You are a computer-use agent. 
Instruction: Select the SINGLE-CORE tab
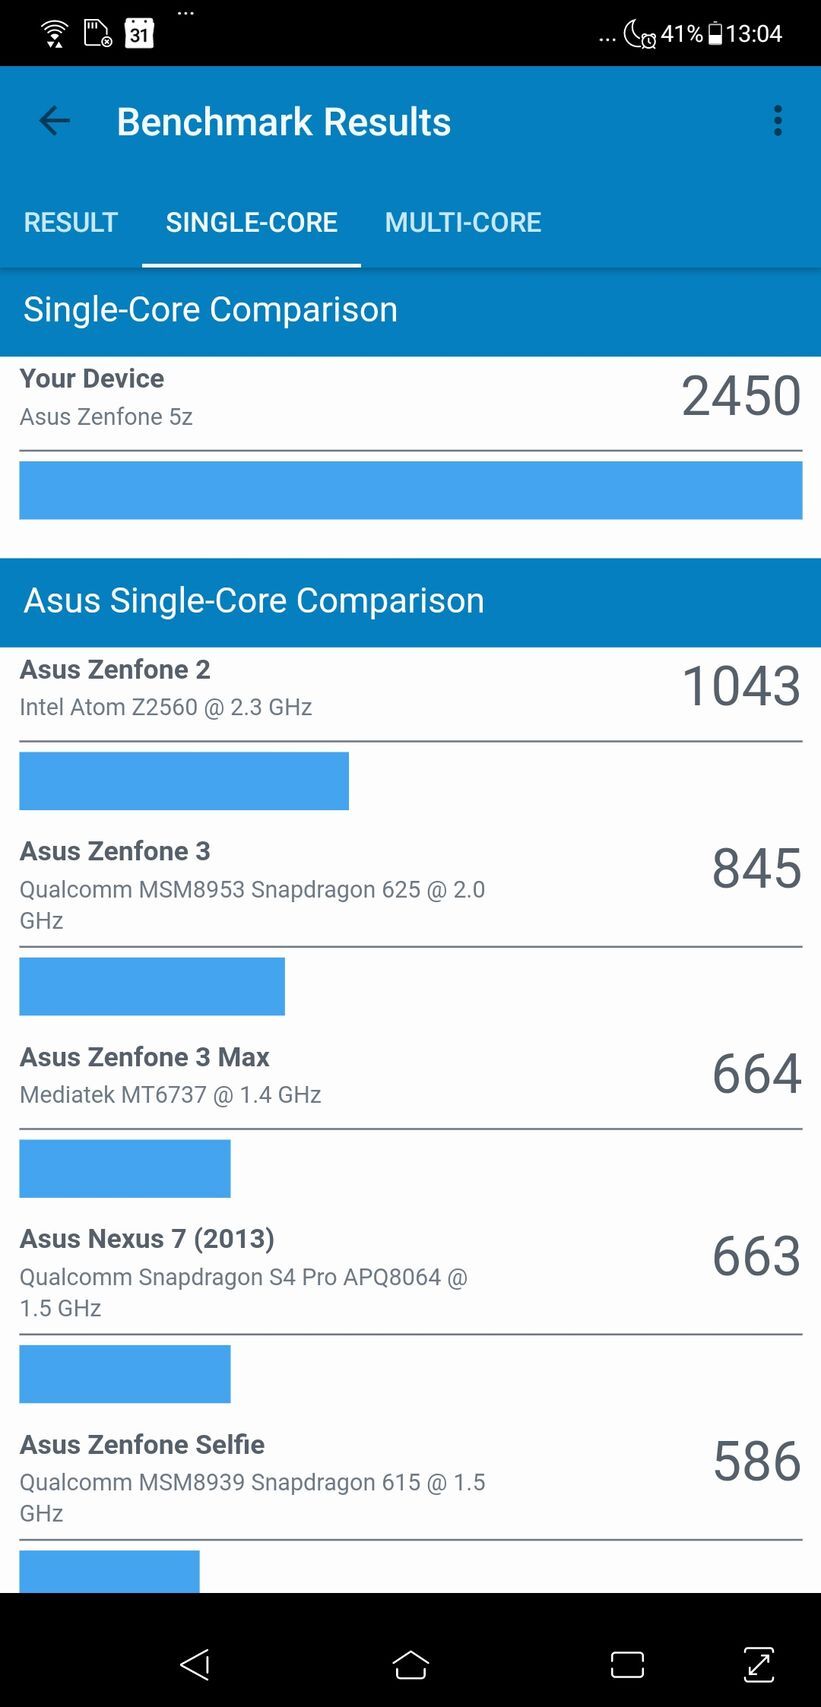pos(251,222)
